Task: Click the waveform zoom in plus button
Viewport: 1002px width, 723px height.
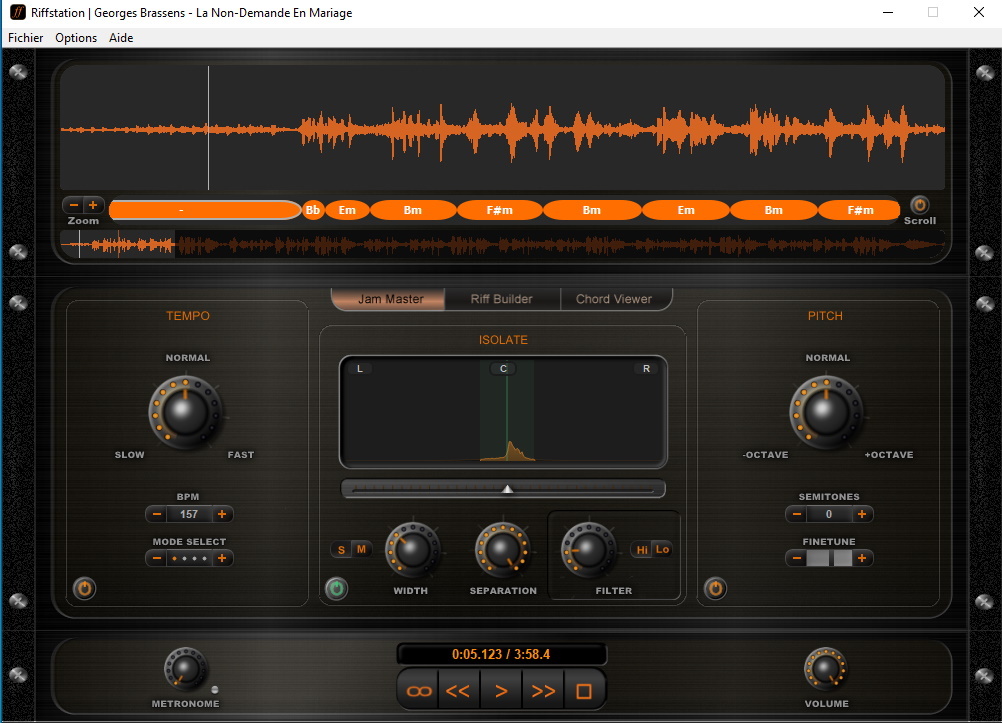Action: tap(93, 205)
